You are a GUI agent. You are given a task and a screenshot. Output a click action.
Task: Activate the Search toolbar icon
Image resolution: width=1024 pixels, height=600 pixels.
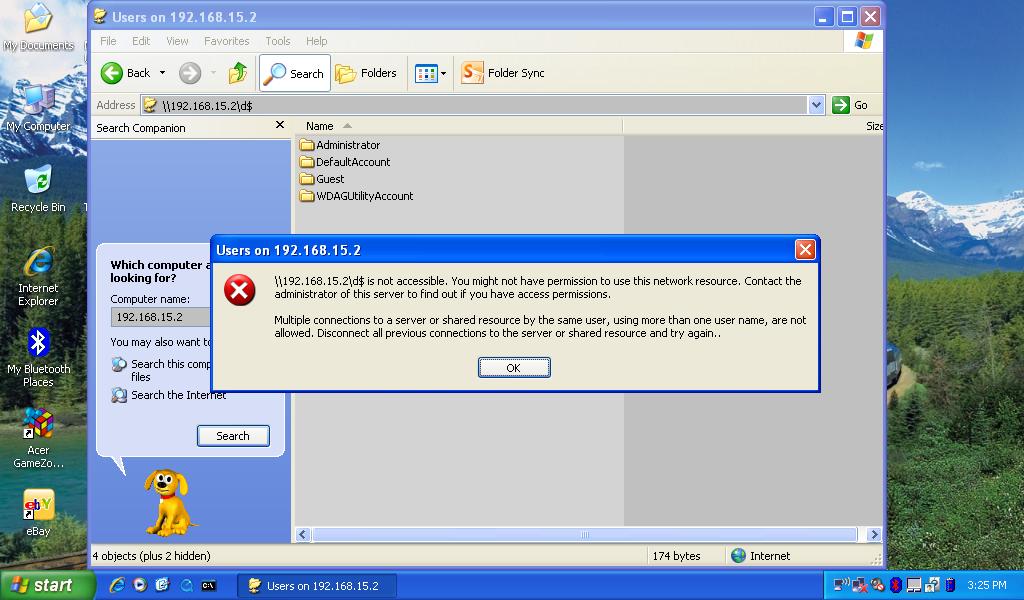pyautogui.click(x=294, y=72)
